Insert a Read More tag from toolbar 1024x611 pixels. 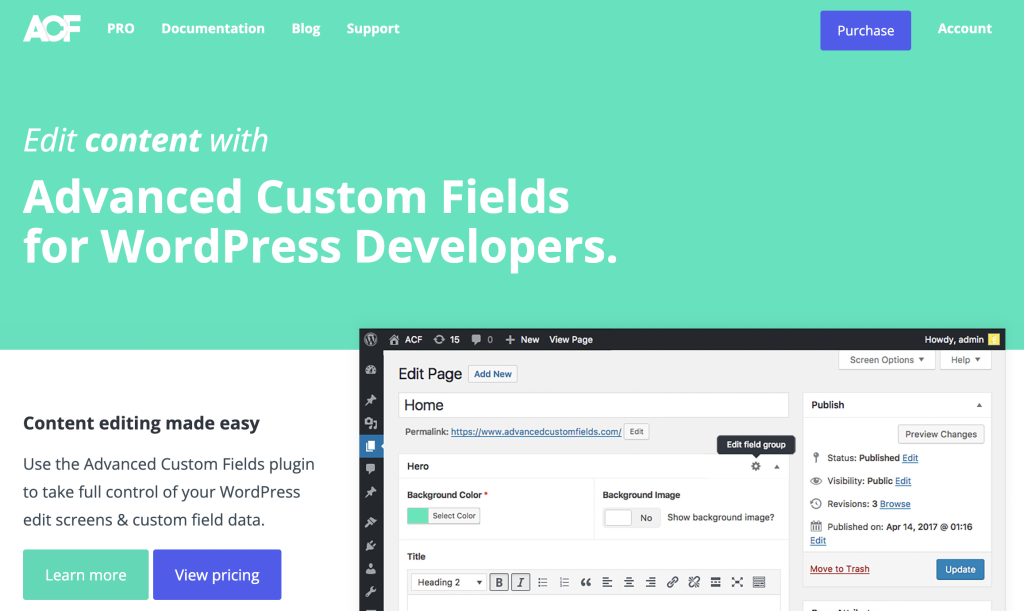(716, 582)
